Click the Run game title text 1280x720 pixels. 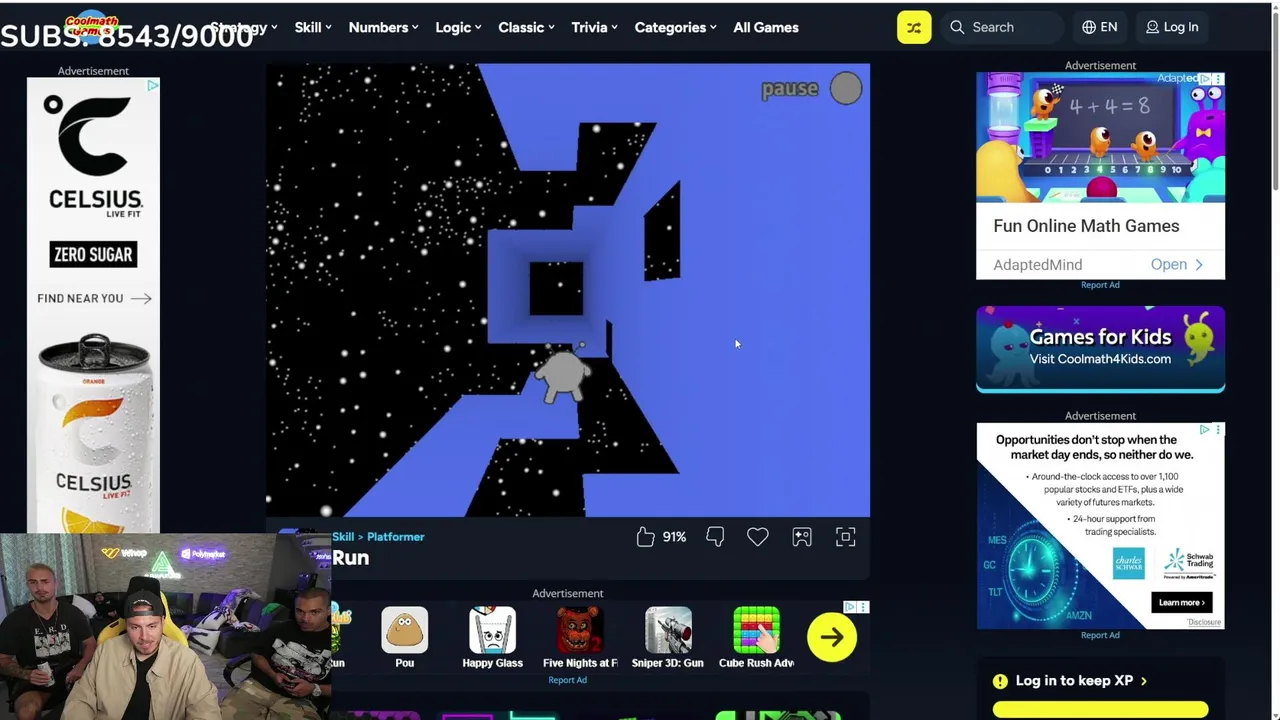351,558
